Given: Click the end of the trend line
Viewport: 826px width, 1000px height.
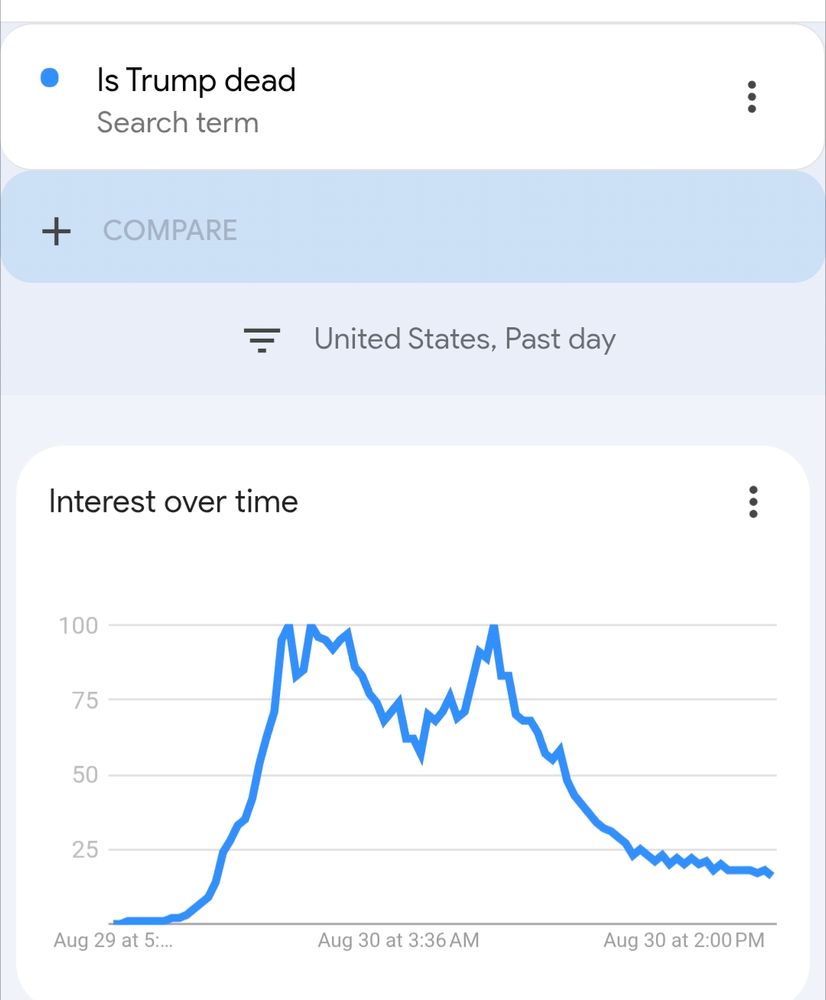Looking at the screenshot, I should point(771,874).
